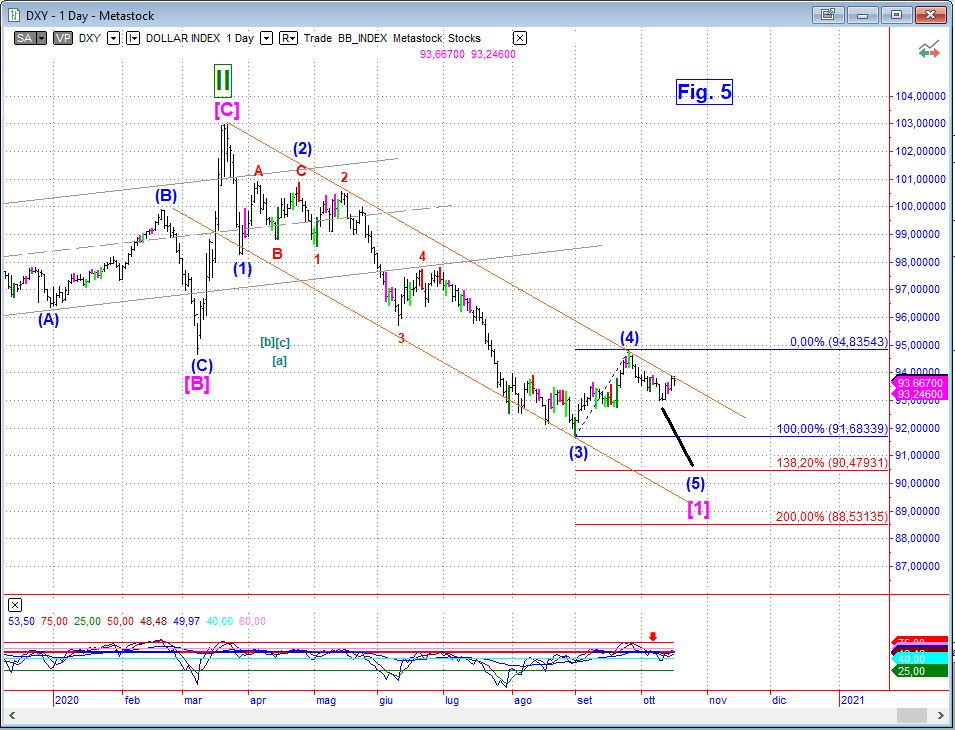The width and height of the screenshot is (955, 730).
Task: Click the blue '(3)' wave label
Action: (x=579, y=452)
